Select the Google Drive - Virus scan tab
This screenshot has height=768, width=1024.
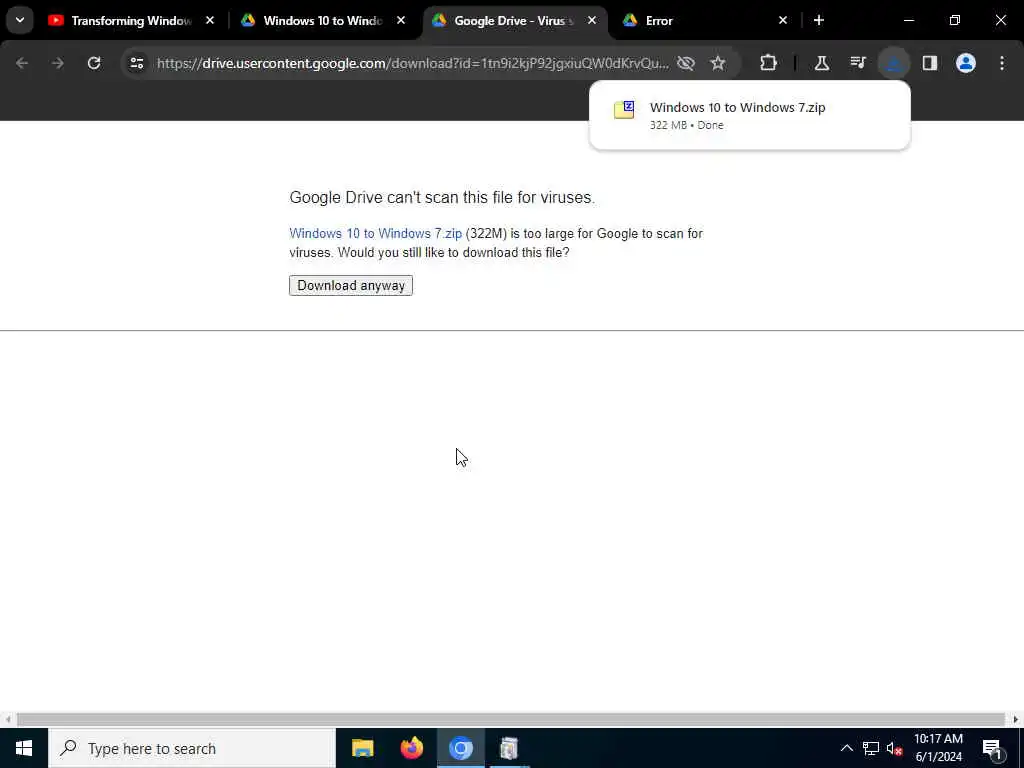515,20
